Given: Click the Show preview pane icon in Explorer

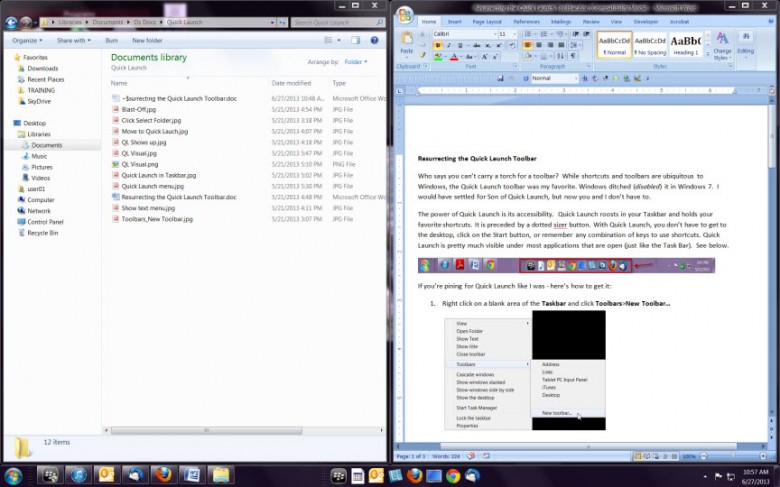Looking at the screenshot, I should coord(355,40).
